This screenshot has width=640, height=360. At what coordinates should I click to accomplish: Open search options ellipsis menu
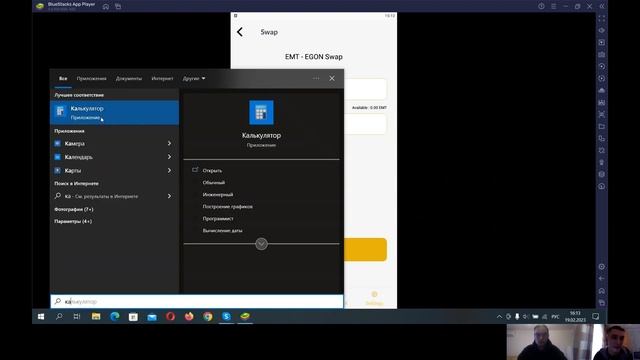[x=316, y=78]
